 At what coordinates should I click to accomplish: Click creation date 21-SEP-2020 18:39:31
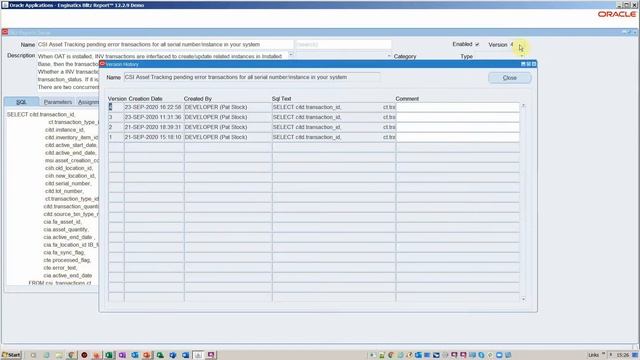pos(154,127)
